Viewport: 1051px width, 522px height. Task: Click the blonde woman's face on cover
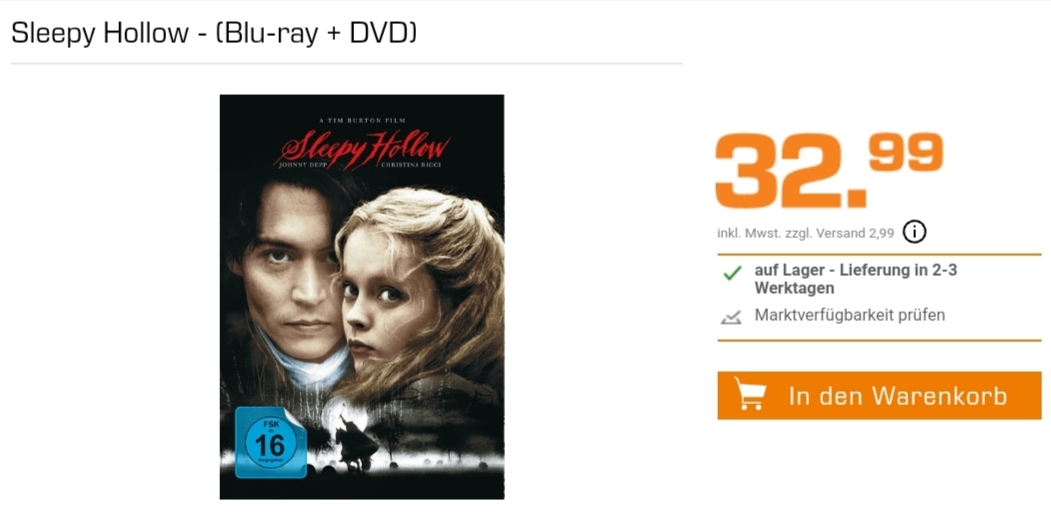pyautogui.click(x=385, y=302)
